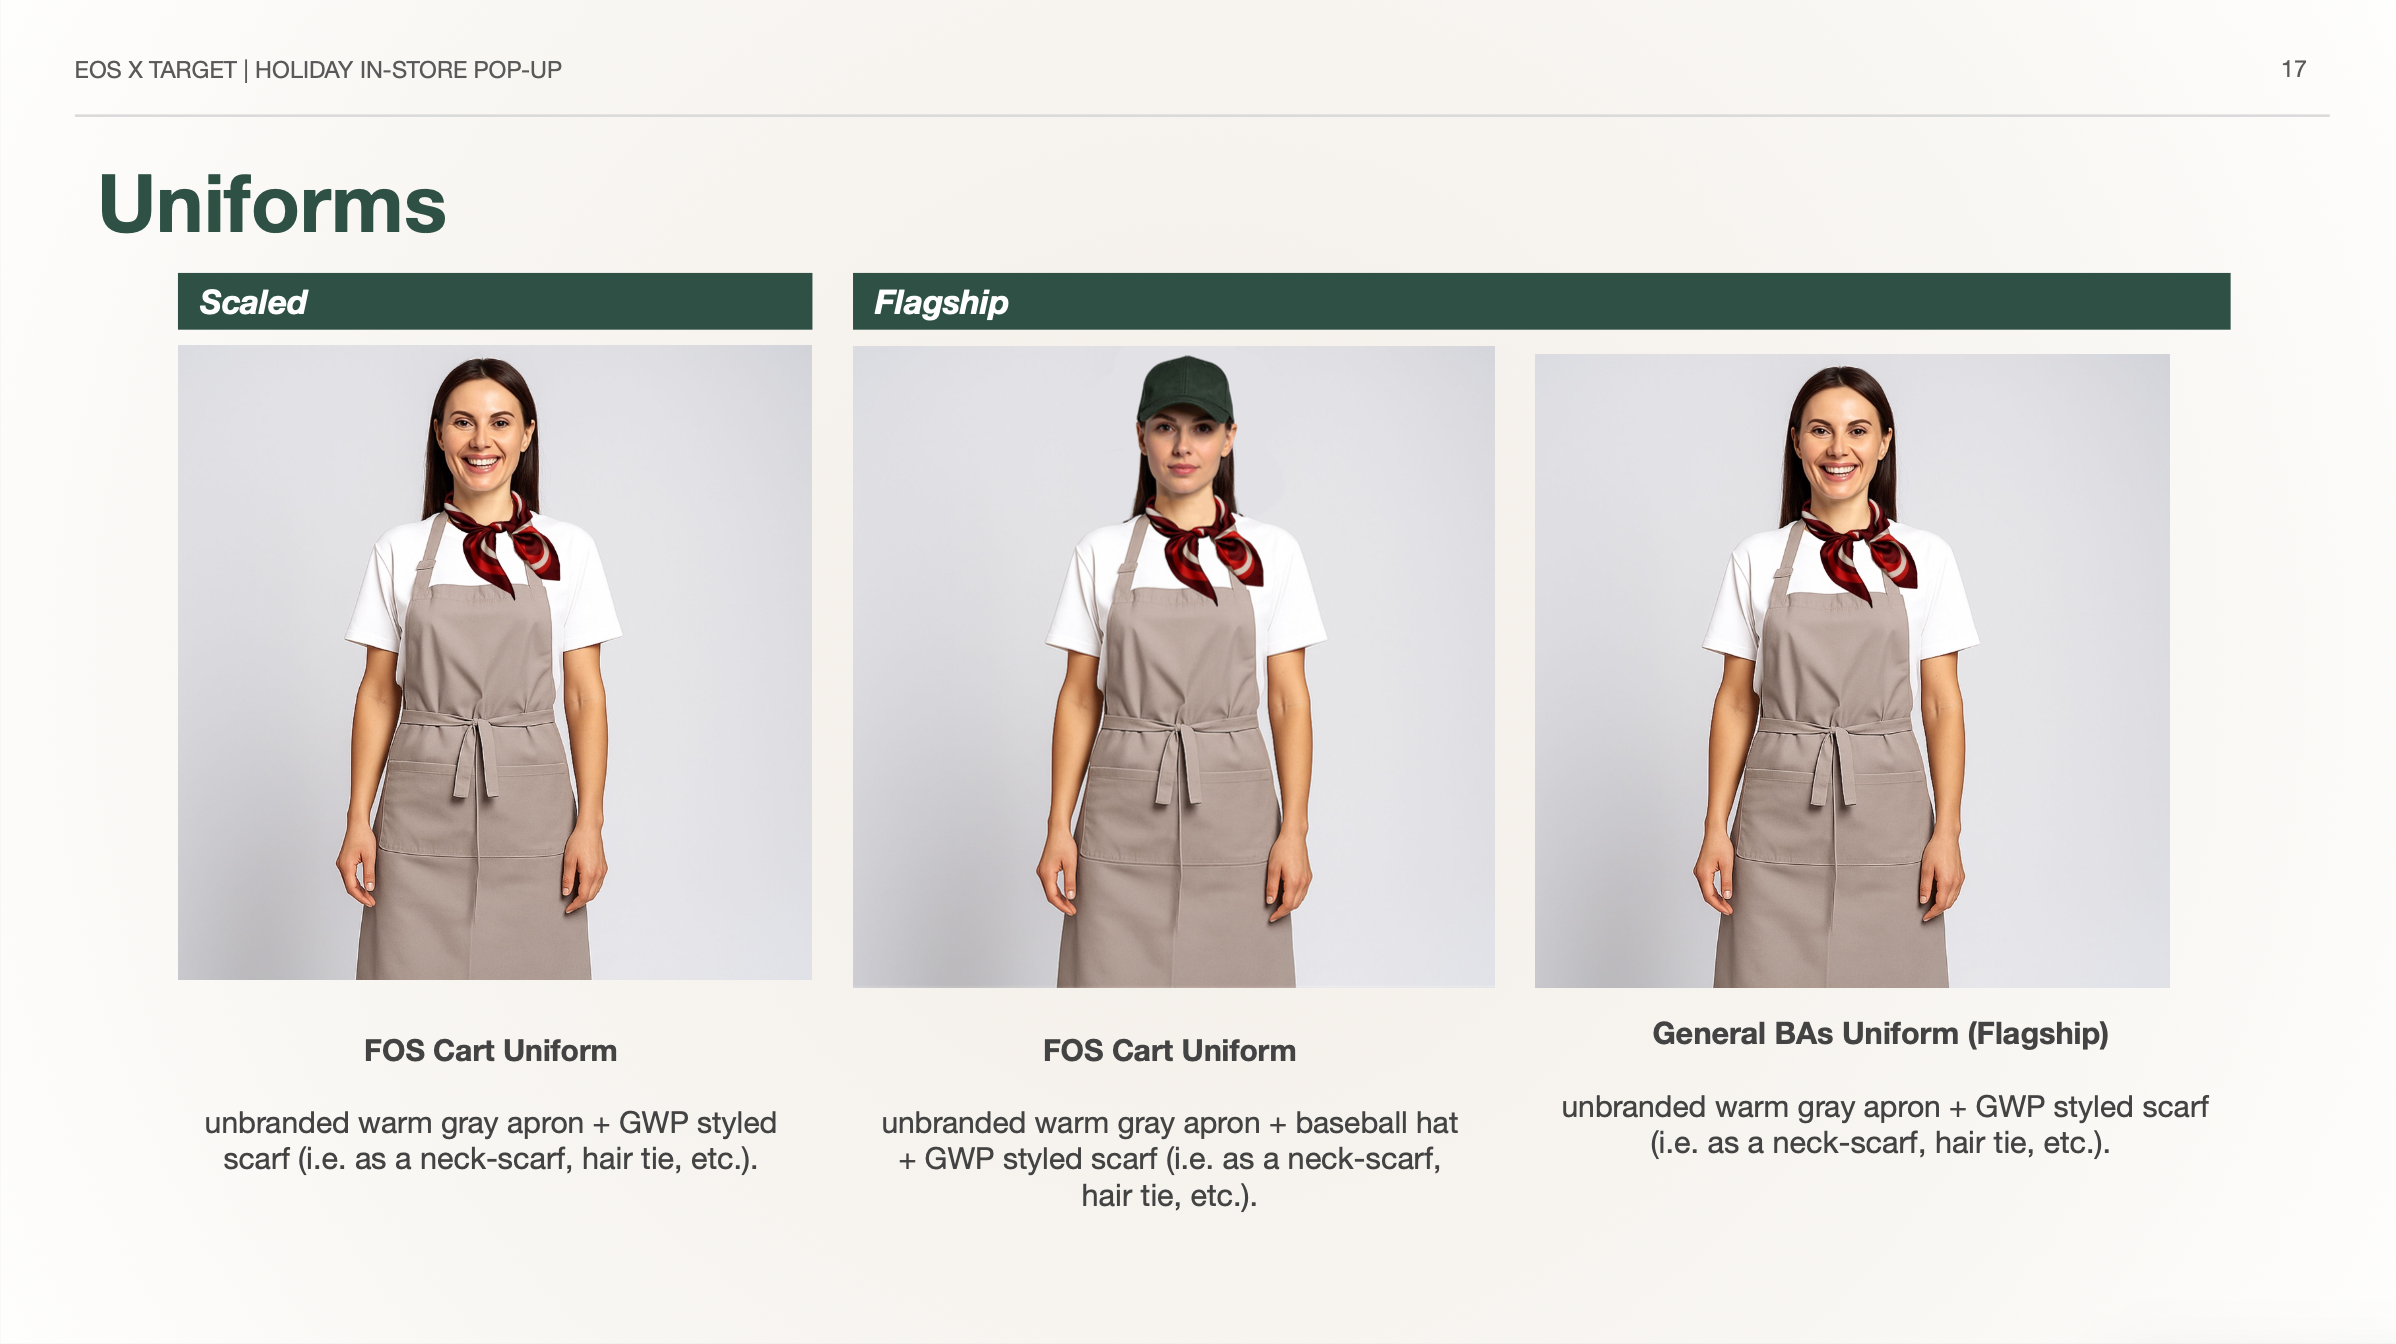The image size is (2396, 1344).
Task: Click the Uniforms slide title
Action: (272, 204)
